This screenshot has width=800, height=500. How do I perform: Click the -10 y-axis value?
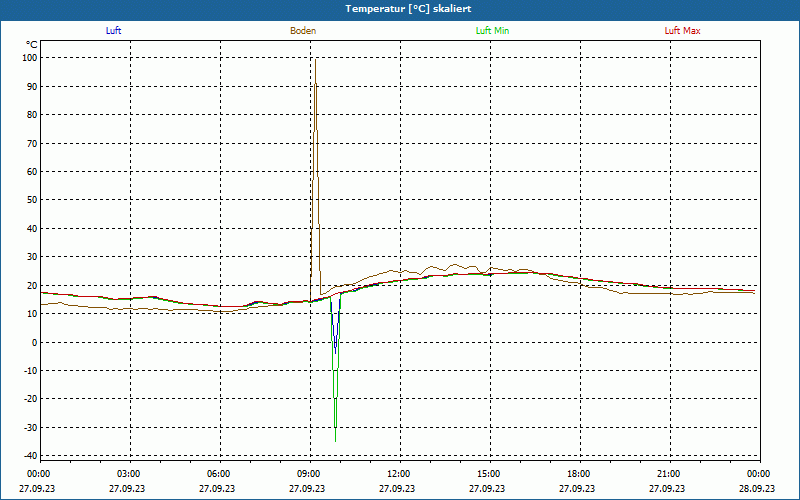[x=31, y=370]
